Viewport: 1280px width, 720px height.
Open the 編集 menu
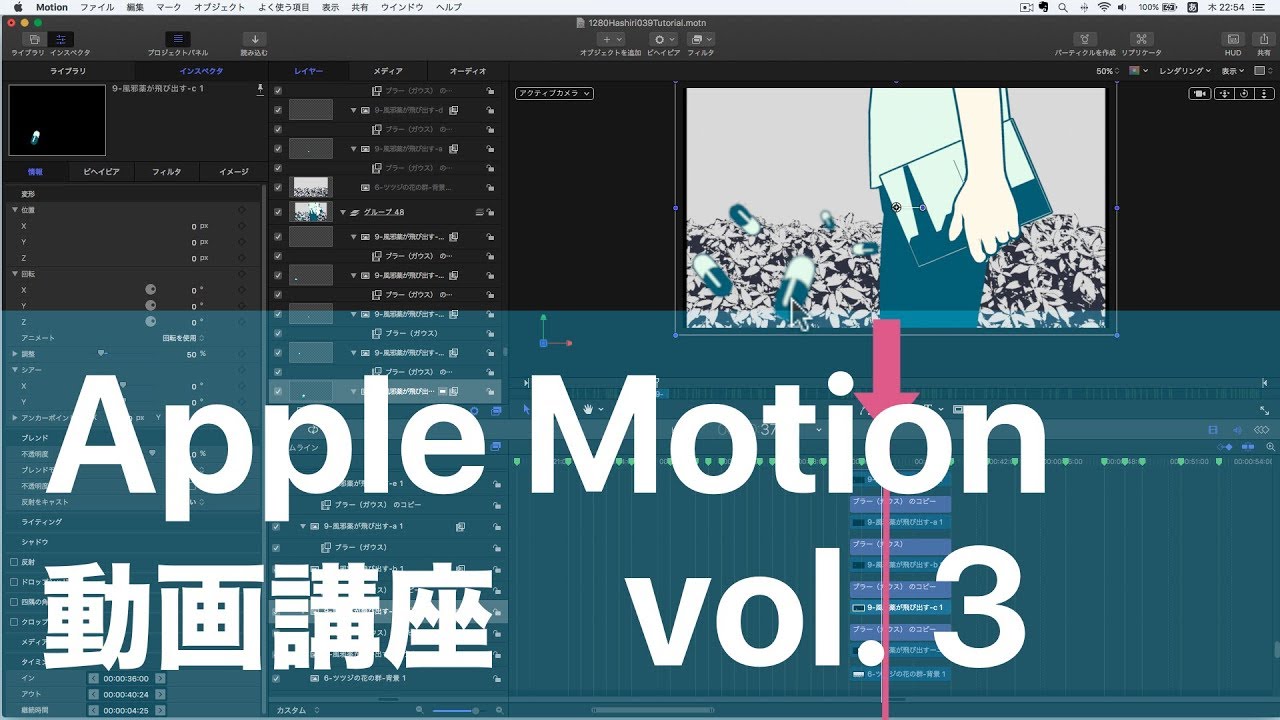tap(135, 7)
